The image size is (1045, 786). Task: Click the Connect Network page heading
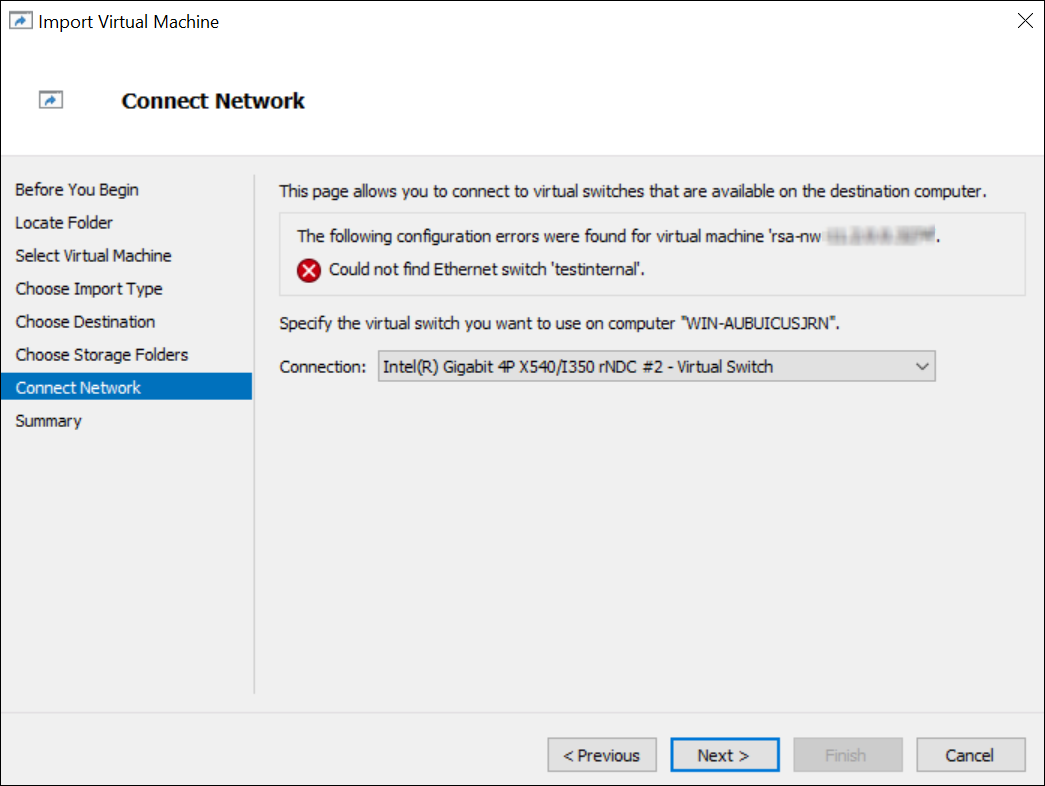click(x=213, y=101)
